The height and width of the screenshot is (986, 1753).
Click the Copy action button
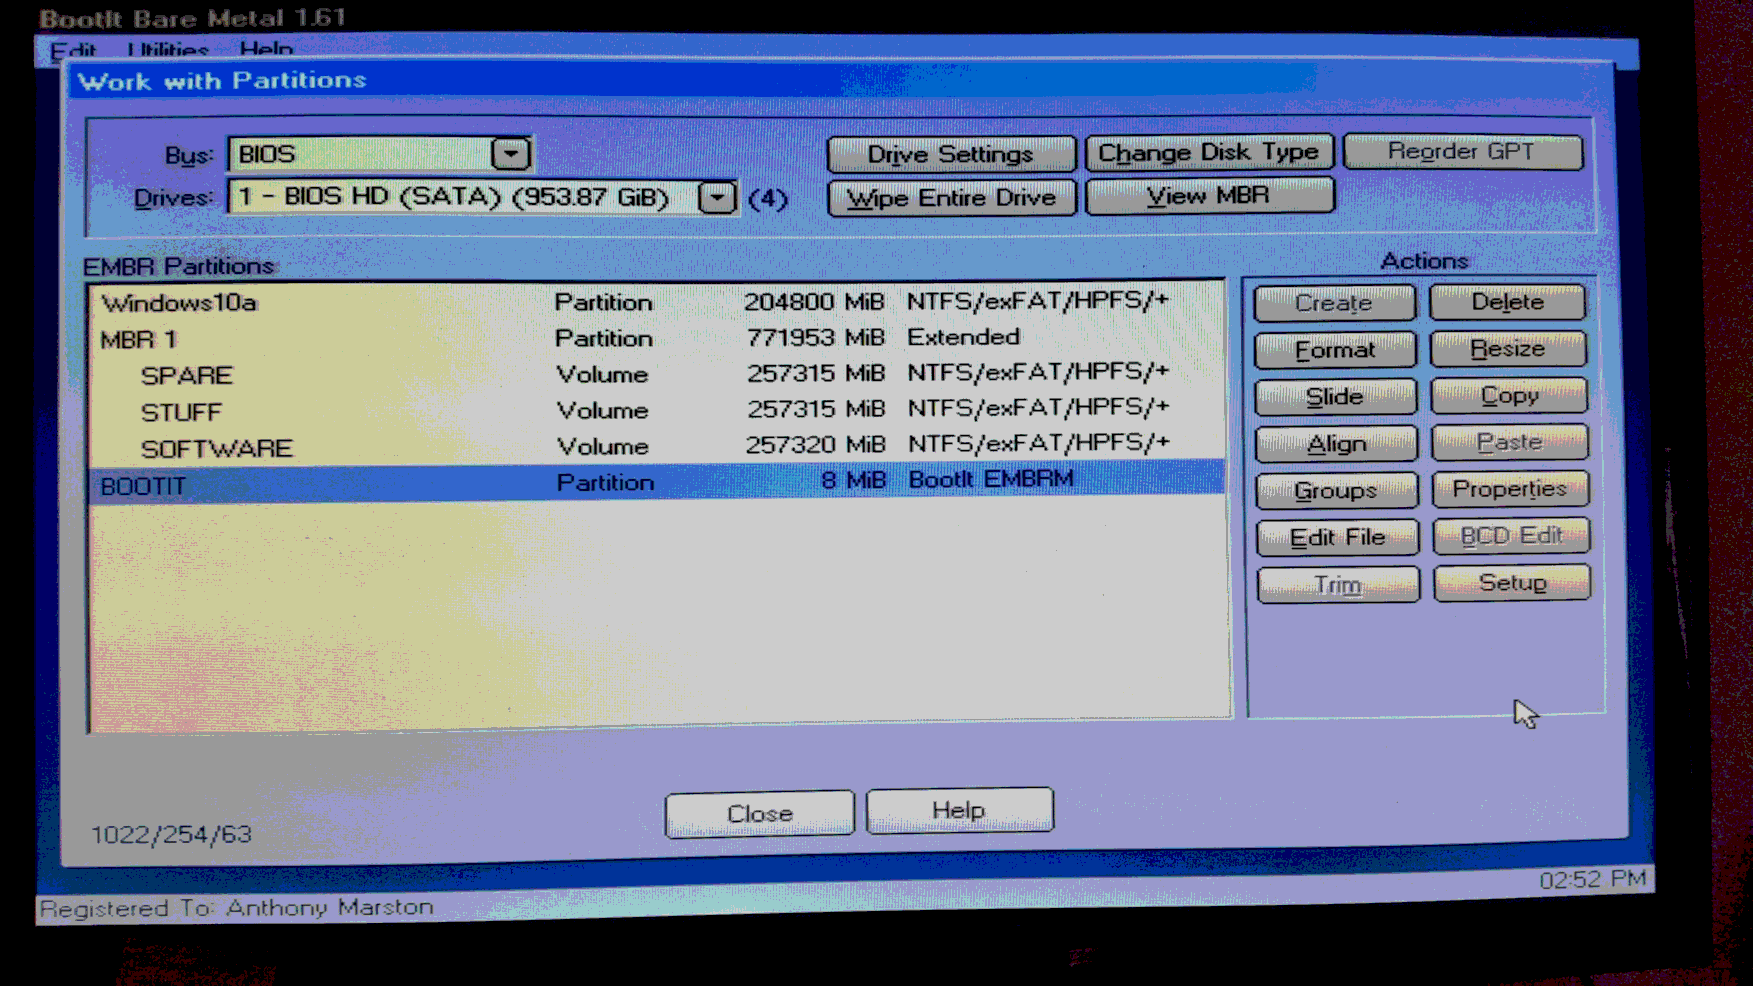pyautogui.click(x=1510, y=396)
